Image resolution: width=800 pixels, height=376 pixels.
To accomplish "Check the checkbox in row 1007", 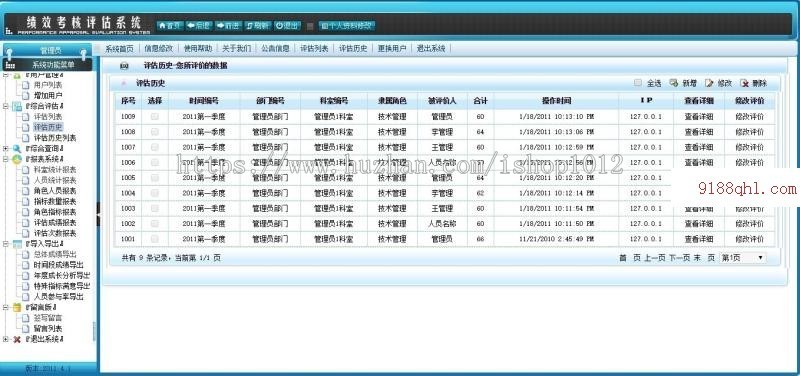I will click(155, 147).
